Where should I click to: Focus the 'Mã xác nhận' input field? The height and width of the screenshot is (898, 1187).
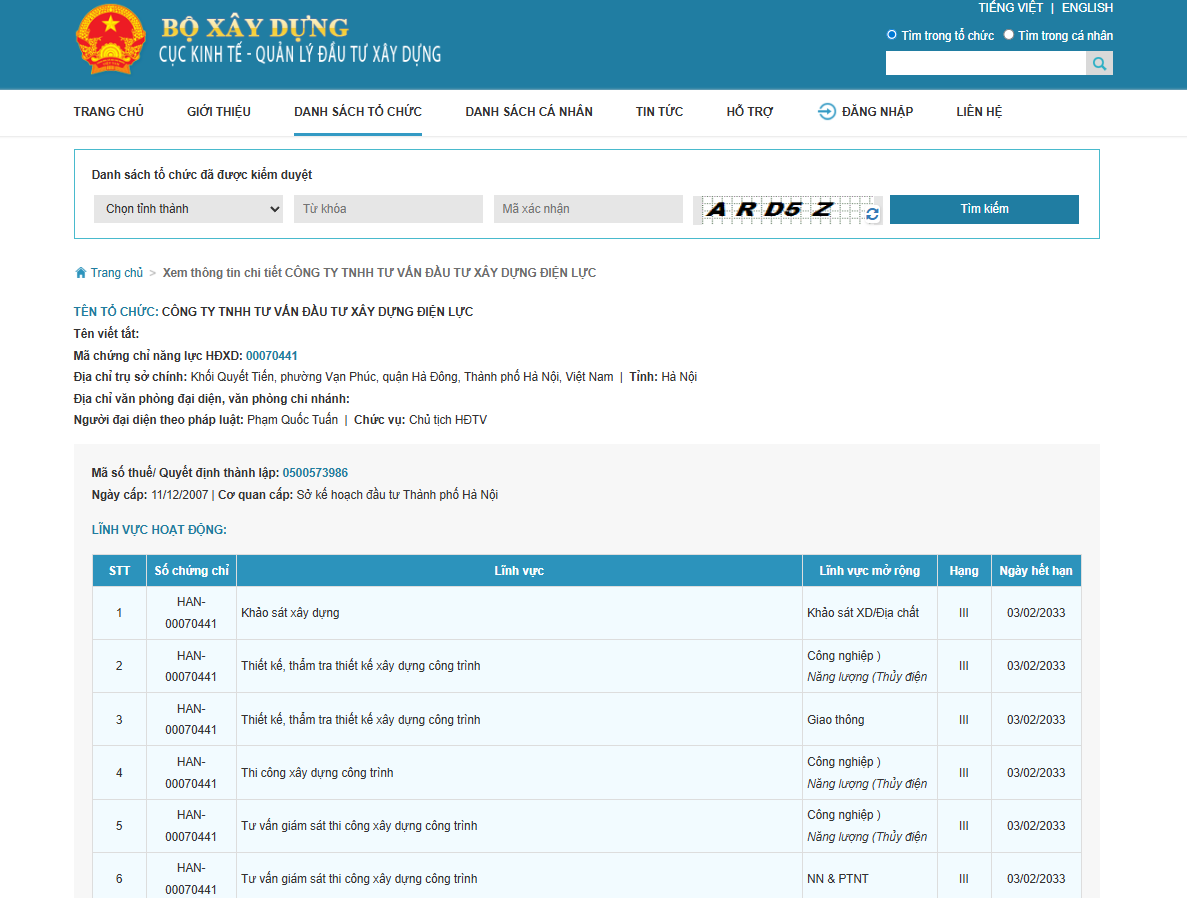(x=588, y=209)
